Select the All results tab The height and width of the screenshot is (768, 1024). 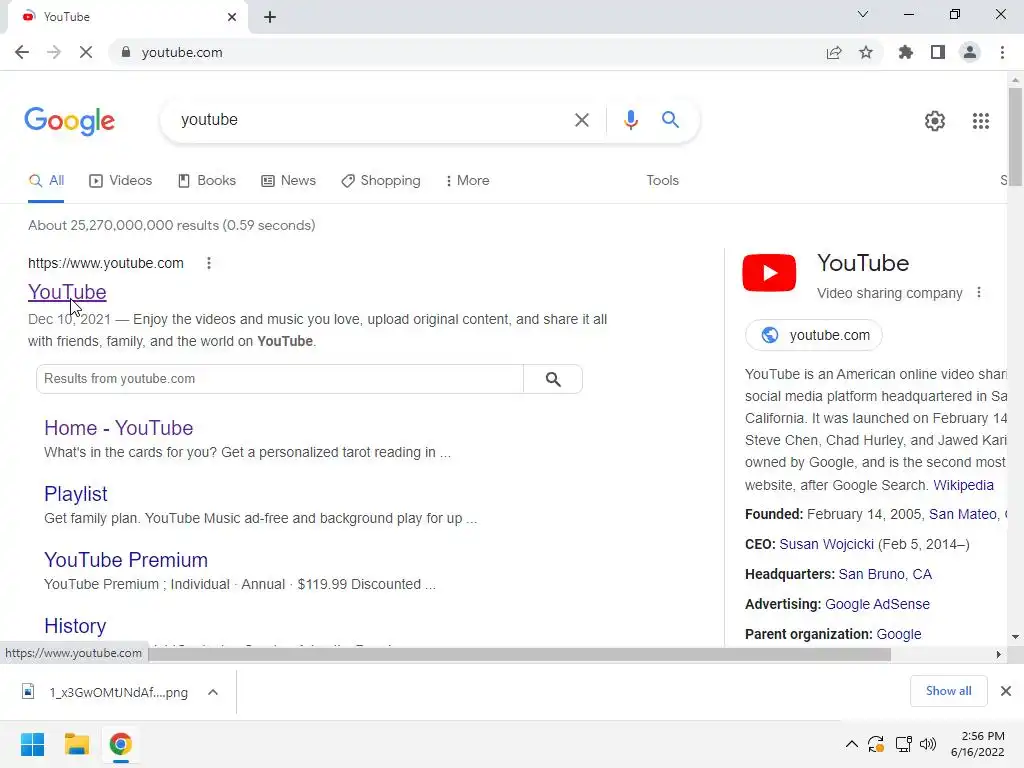tap(46, 181)
